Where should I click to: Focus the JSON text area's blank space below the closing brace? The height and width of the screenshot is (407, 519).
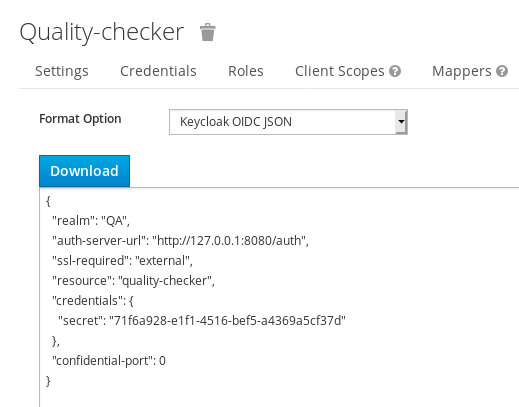pyautogui.click(x=279, y=398)
